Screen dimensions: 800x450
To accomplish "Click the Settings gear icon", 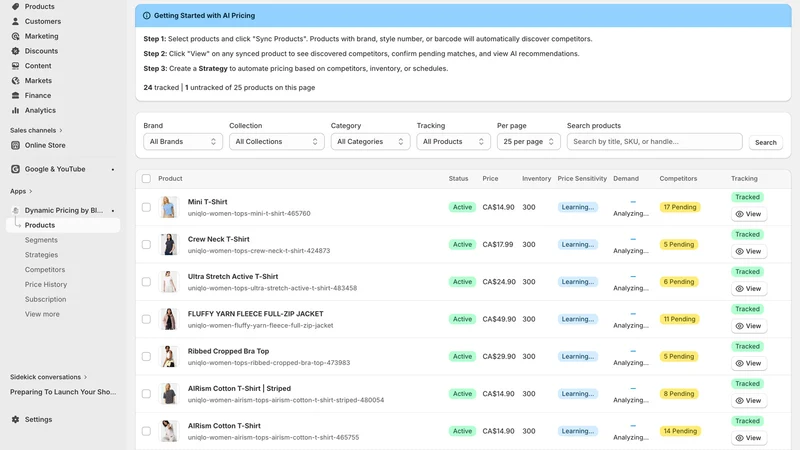I will pos(15,419).
